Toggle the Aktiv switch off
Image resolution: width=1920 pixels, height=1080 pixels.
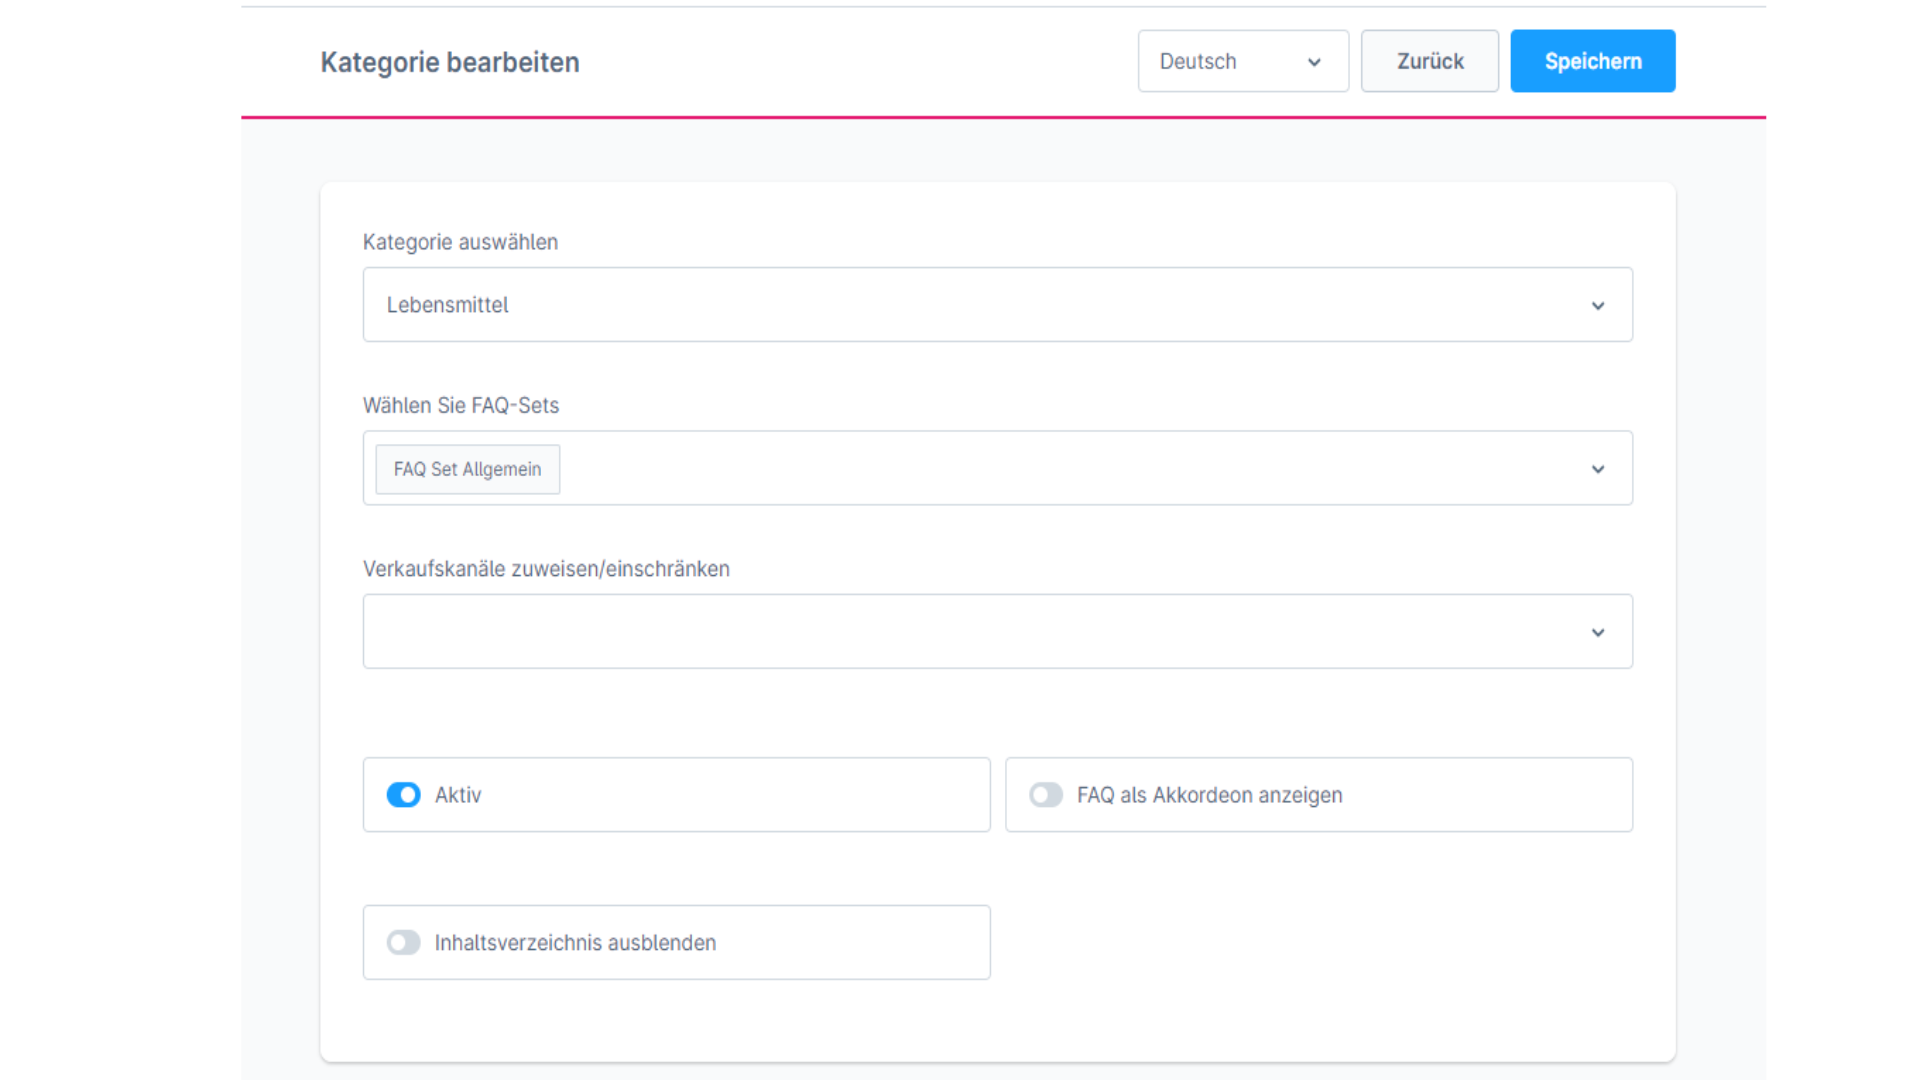pyautogui.click(x=404, y=795)
